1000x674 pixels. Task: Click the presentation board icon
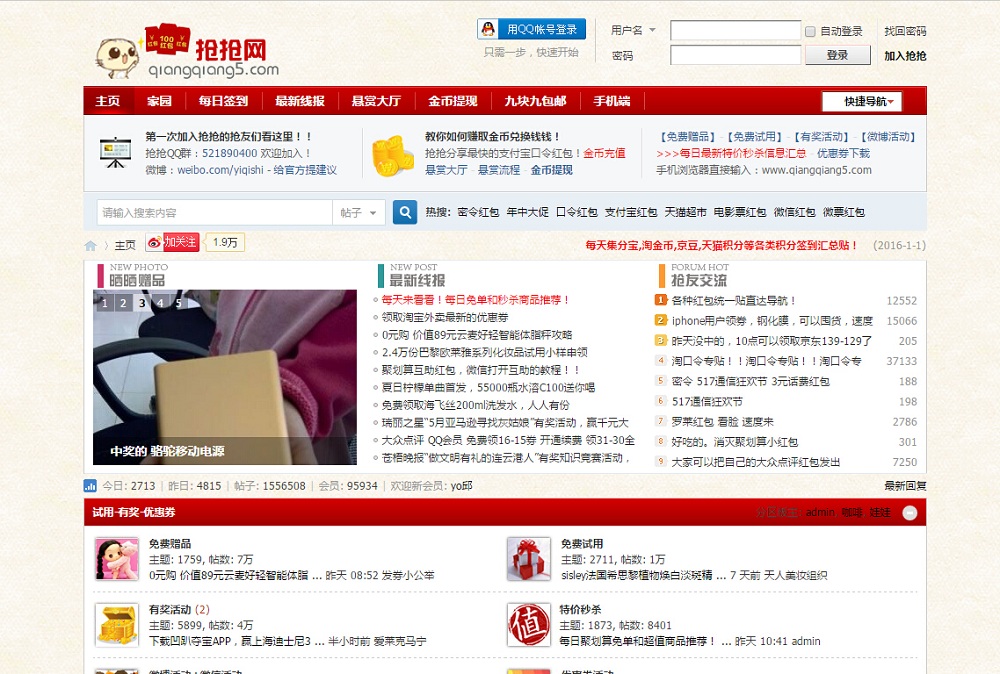(115, 153)
